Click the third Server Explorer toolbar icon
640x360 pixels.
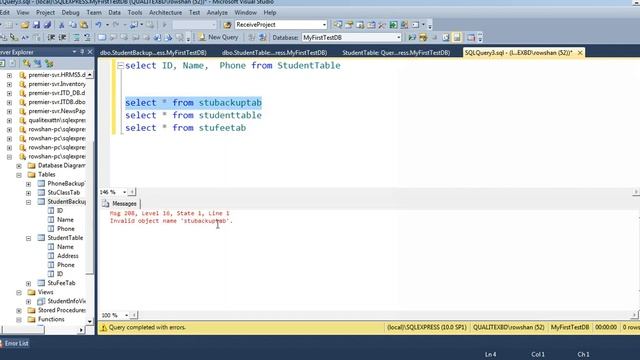[x=49, y=63]
